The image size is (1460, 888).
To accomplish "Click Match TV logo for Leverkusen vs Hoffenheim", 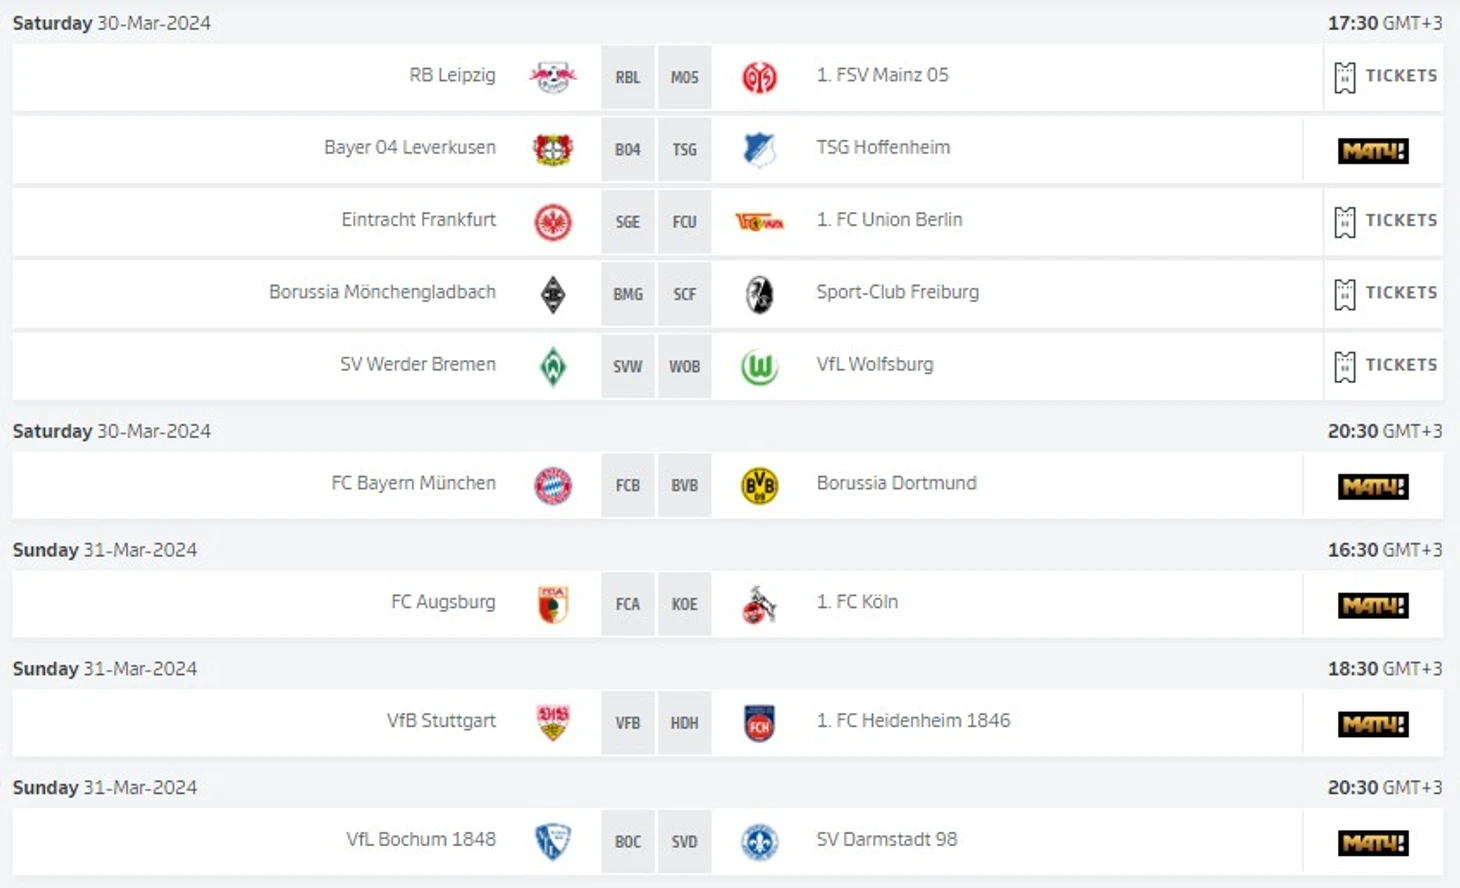I will click(x=1373, y=151).
